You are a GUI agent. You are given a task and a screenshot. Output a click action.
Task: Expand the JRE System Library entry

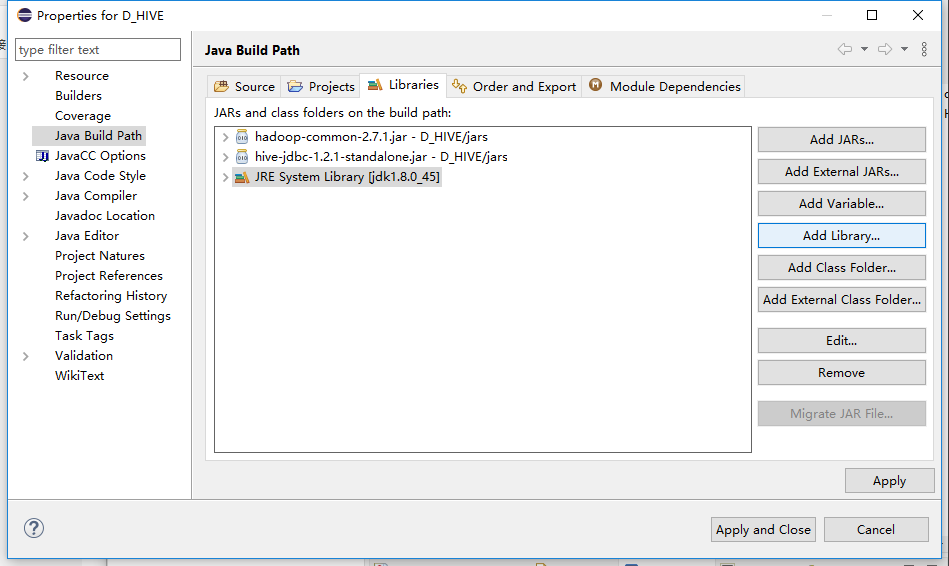225,177
